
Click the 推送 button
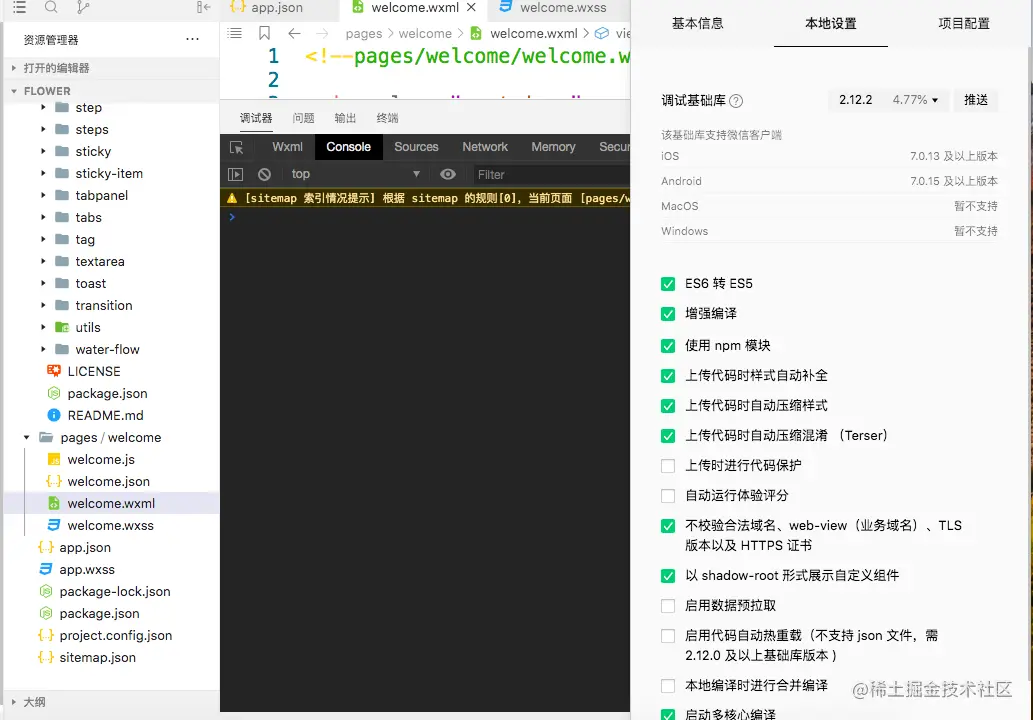click(976, 100)
